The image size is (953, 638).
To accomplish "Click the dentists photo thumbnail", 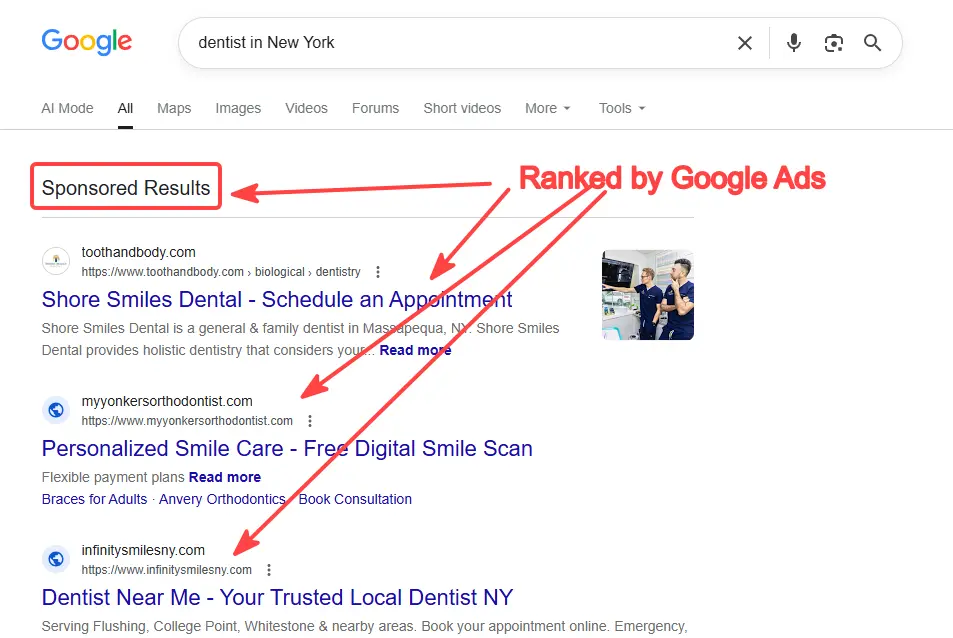I will click(648, 295).
